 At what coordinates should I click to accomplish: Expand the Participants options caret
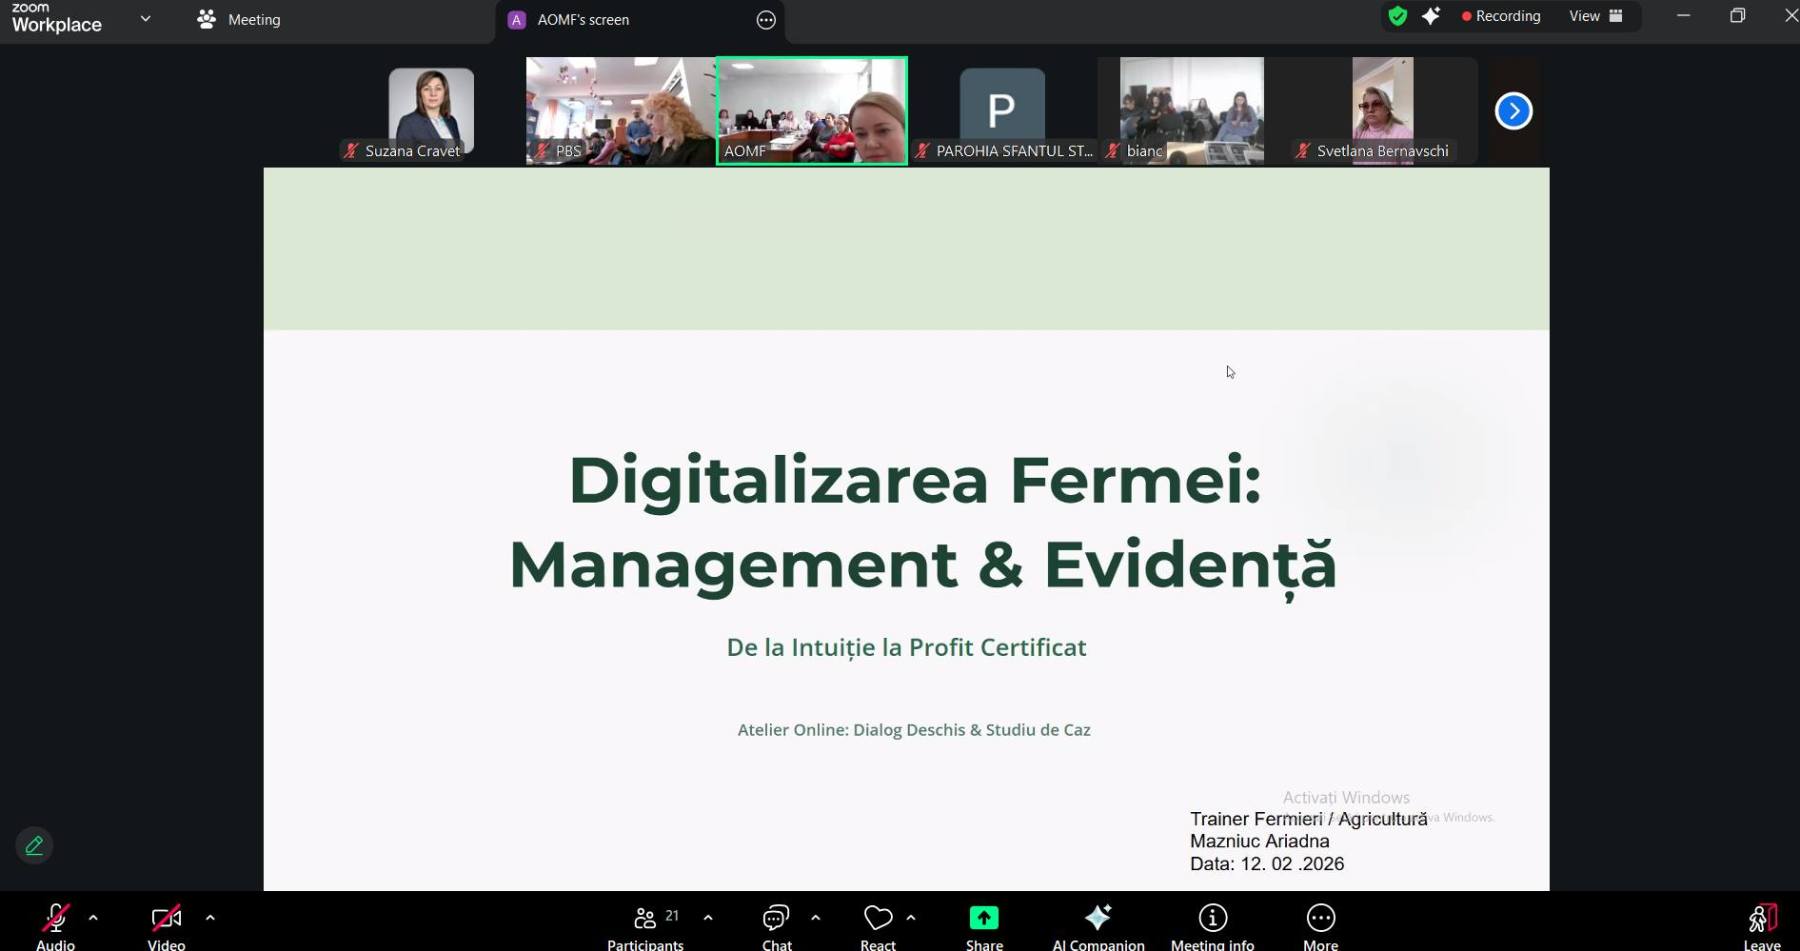tap(708, 917)
